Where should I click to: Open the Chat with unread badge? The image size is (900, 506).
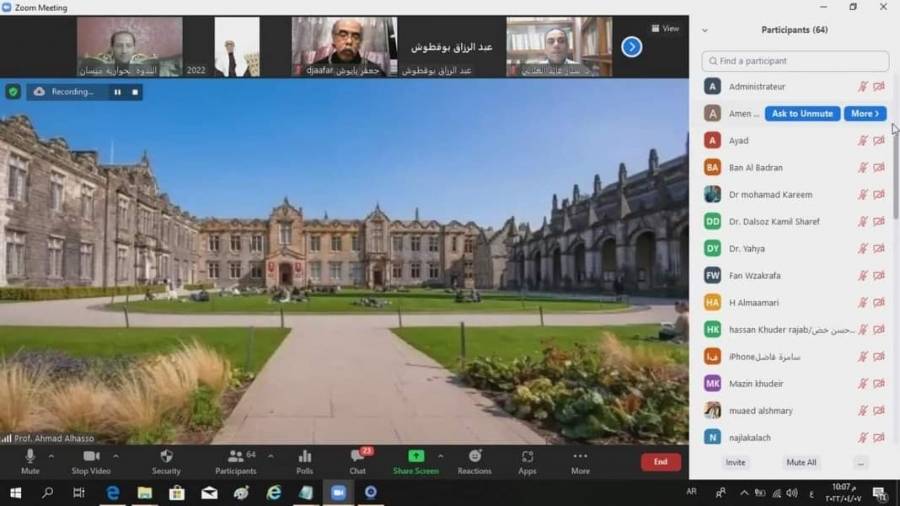358,461
